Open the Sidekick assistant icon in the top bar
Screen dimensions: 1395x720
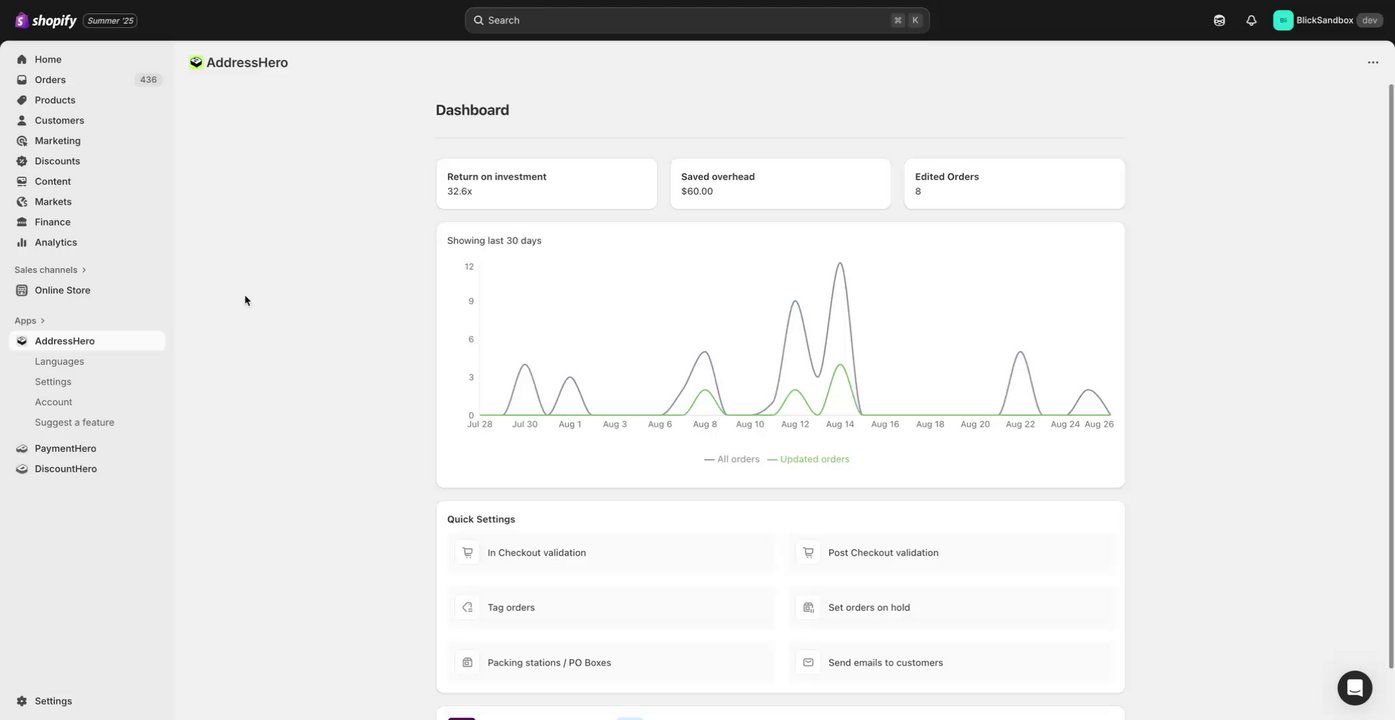pyautogui.click(x=1219, y=20)
